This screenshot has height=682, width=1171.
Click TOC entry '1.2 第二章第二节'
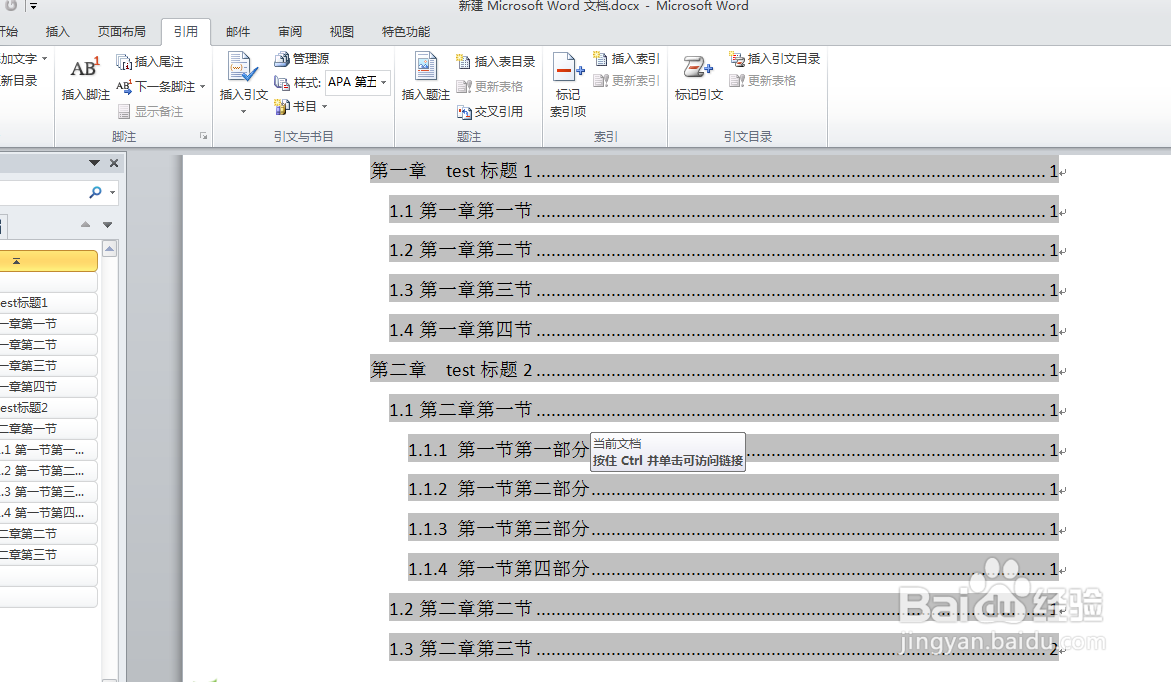(724, 609)
